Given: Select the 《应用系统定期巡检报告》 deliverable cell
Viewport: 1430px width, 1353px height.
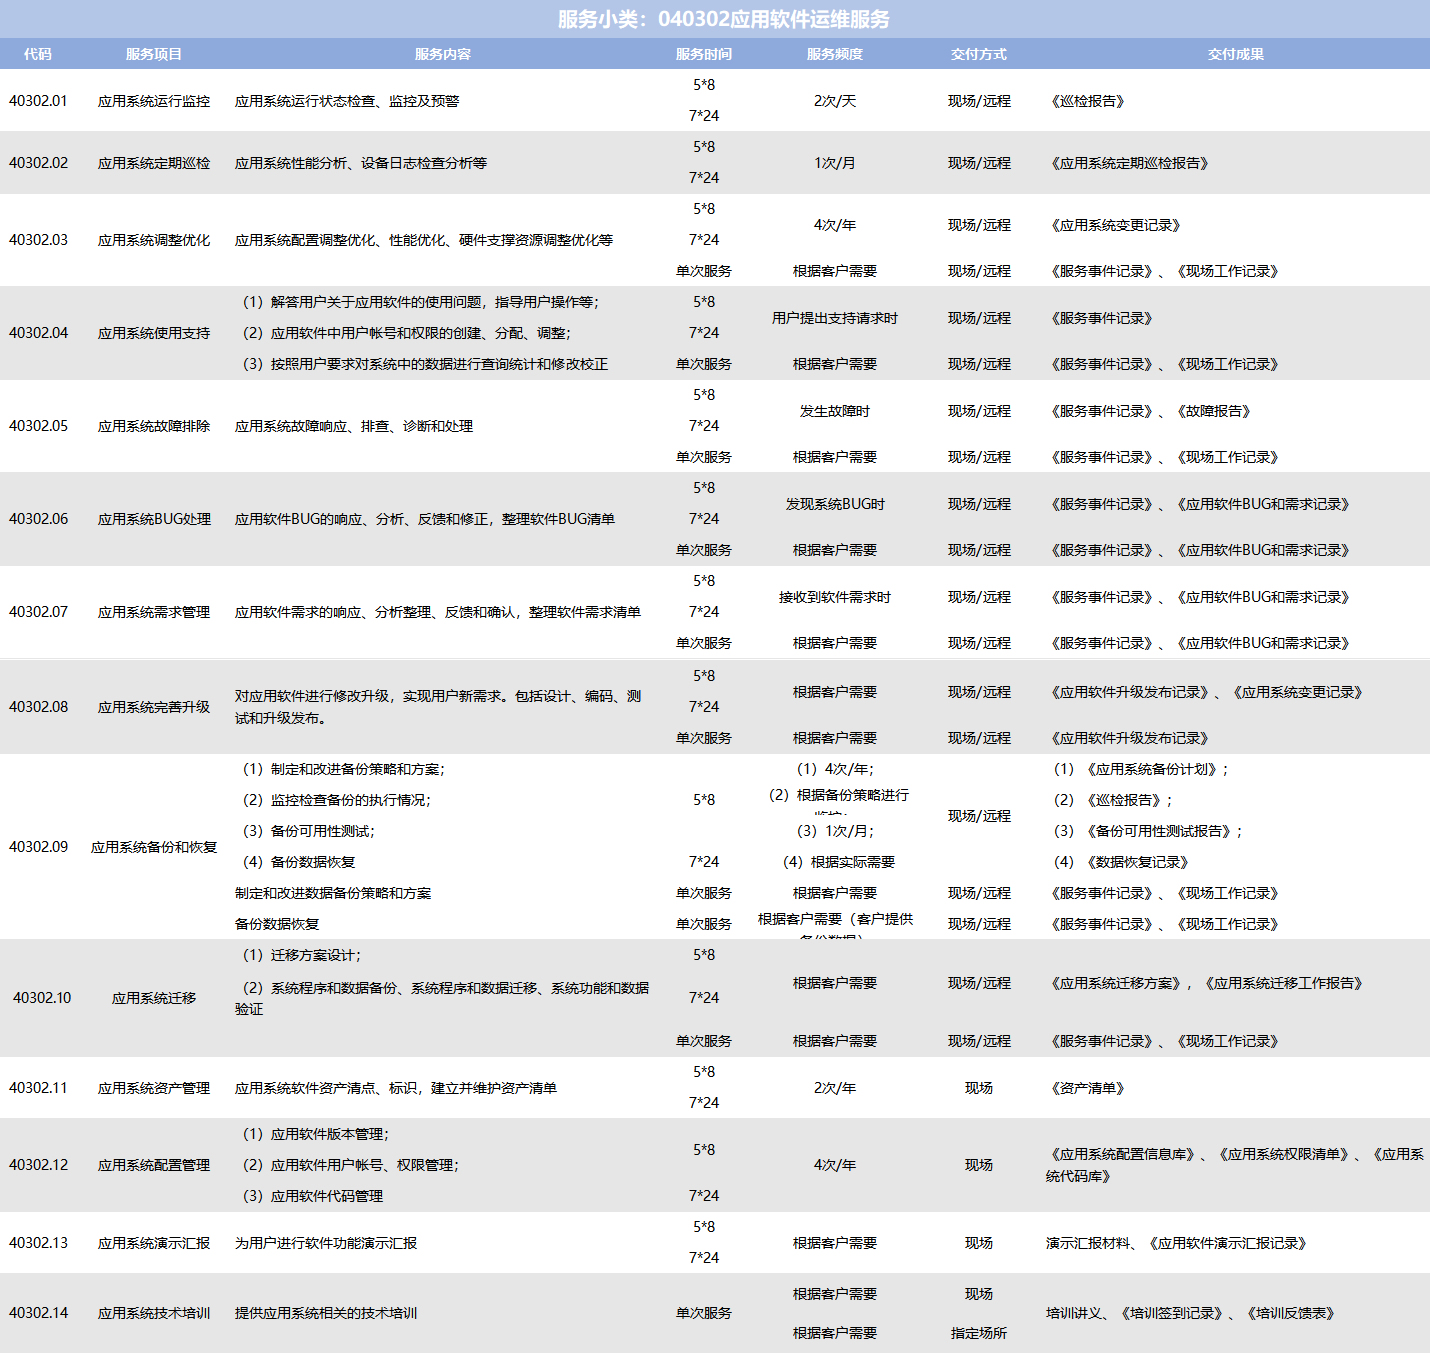Looking at the screenshot, I should tap(1129, 163).
